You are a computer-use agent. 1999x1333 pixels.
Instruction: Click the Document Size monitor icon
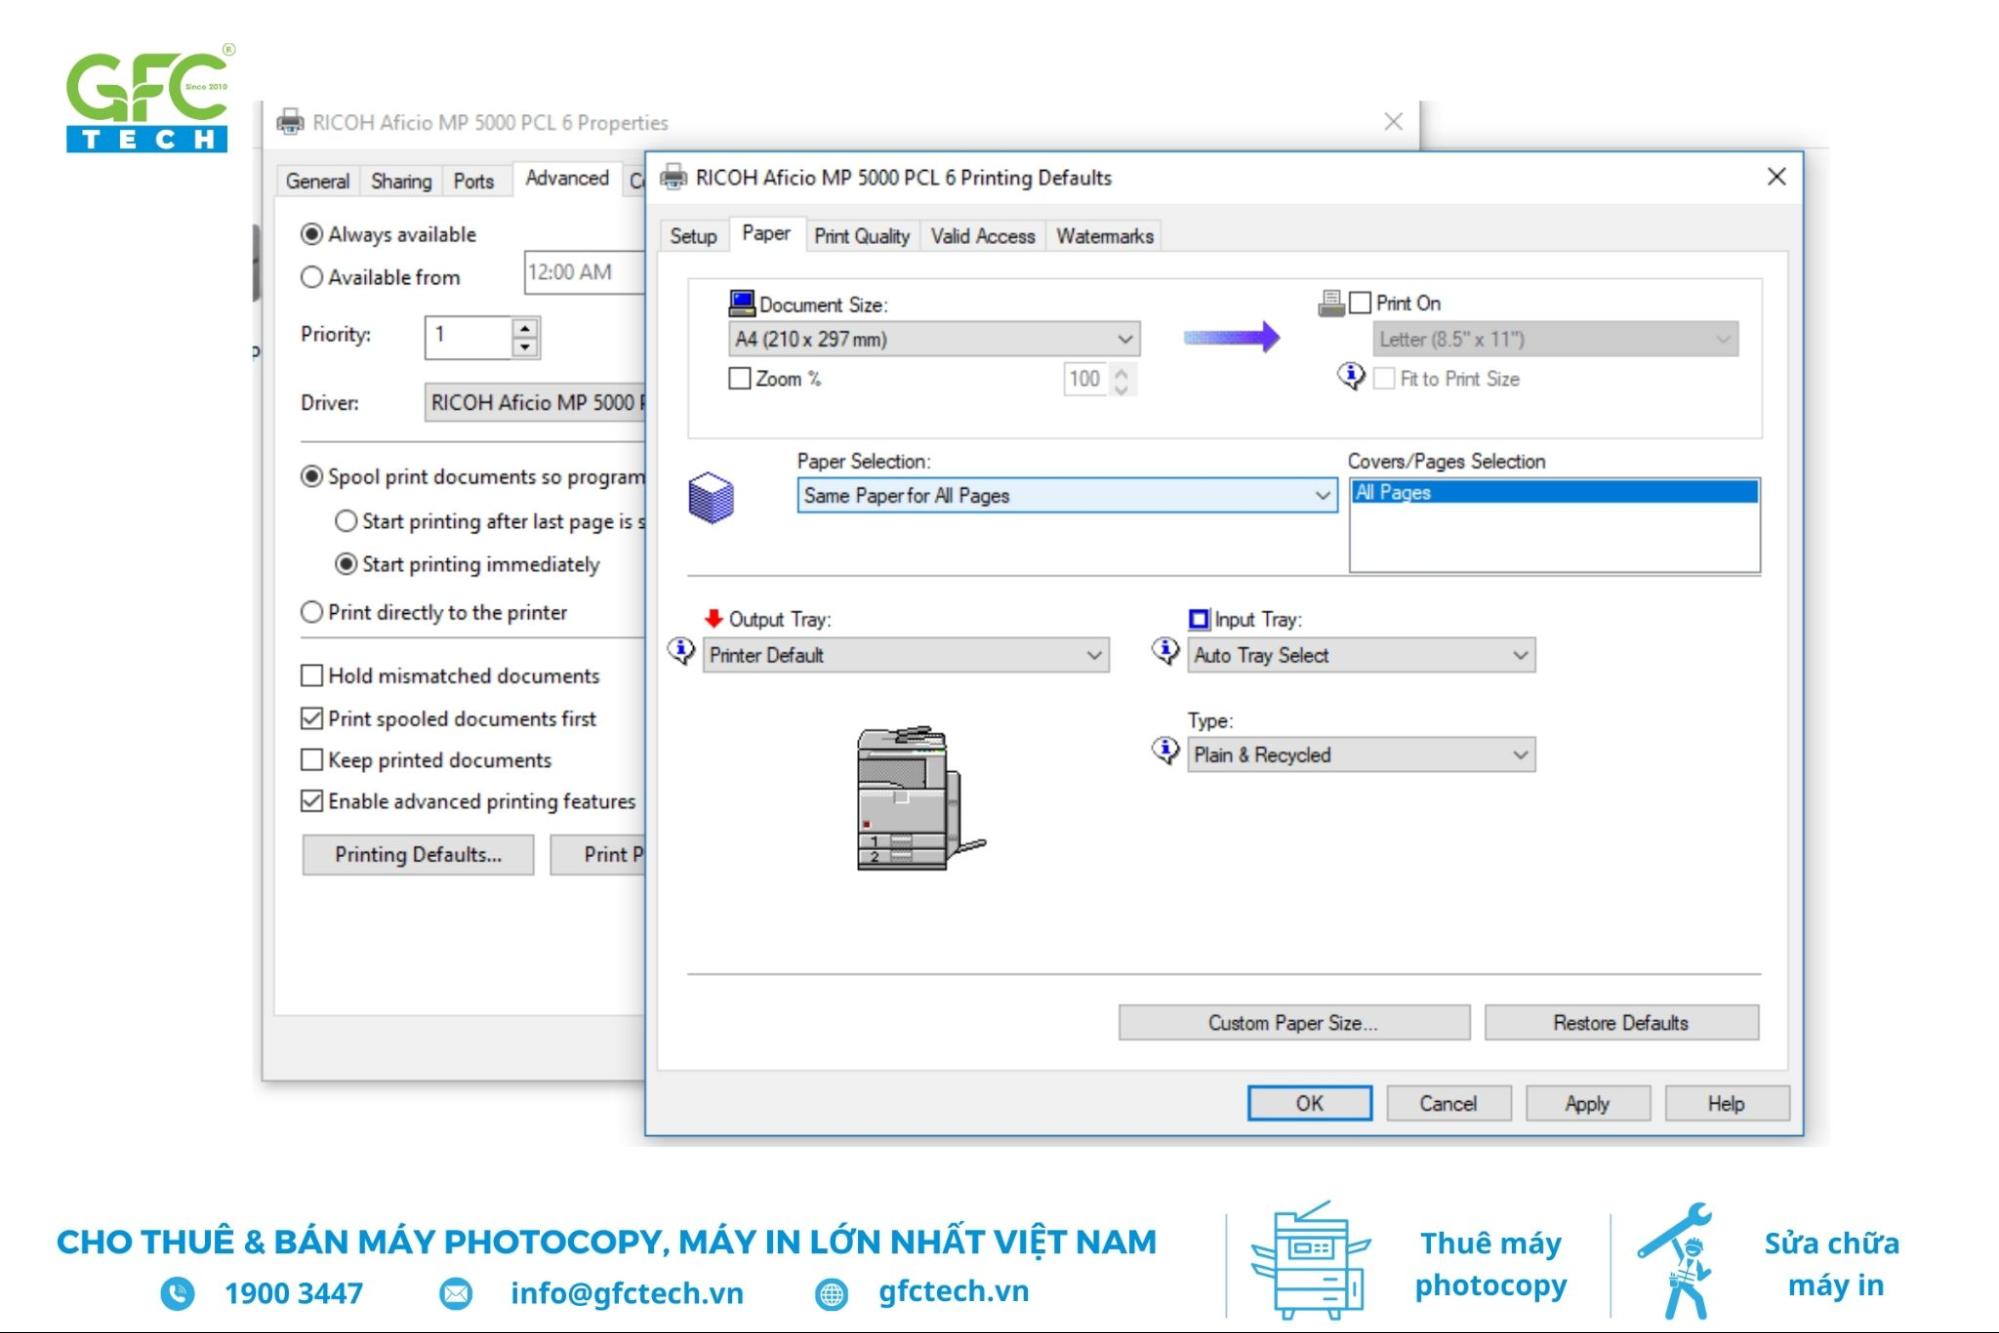tap(741, 303)
